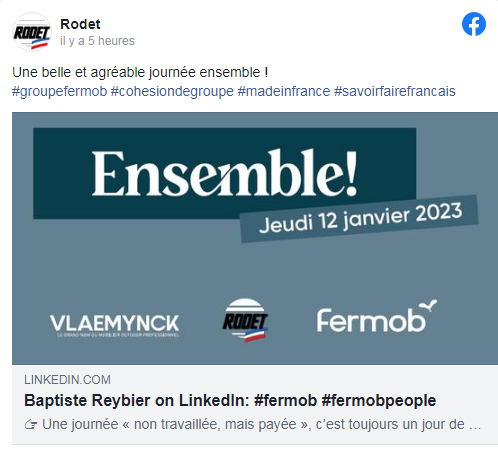Click the Vlaemynck logo in the image
498x449 pixels.
click(114, 325)
